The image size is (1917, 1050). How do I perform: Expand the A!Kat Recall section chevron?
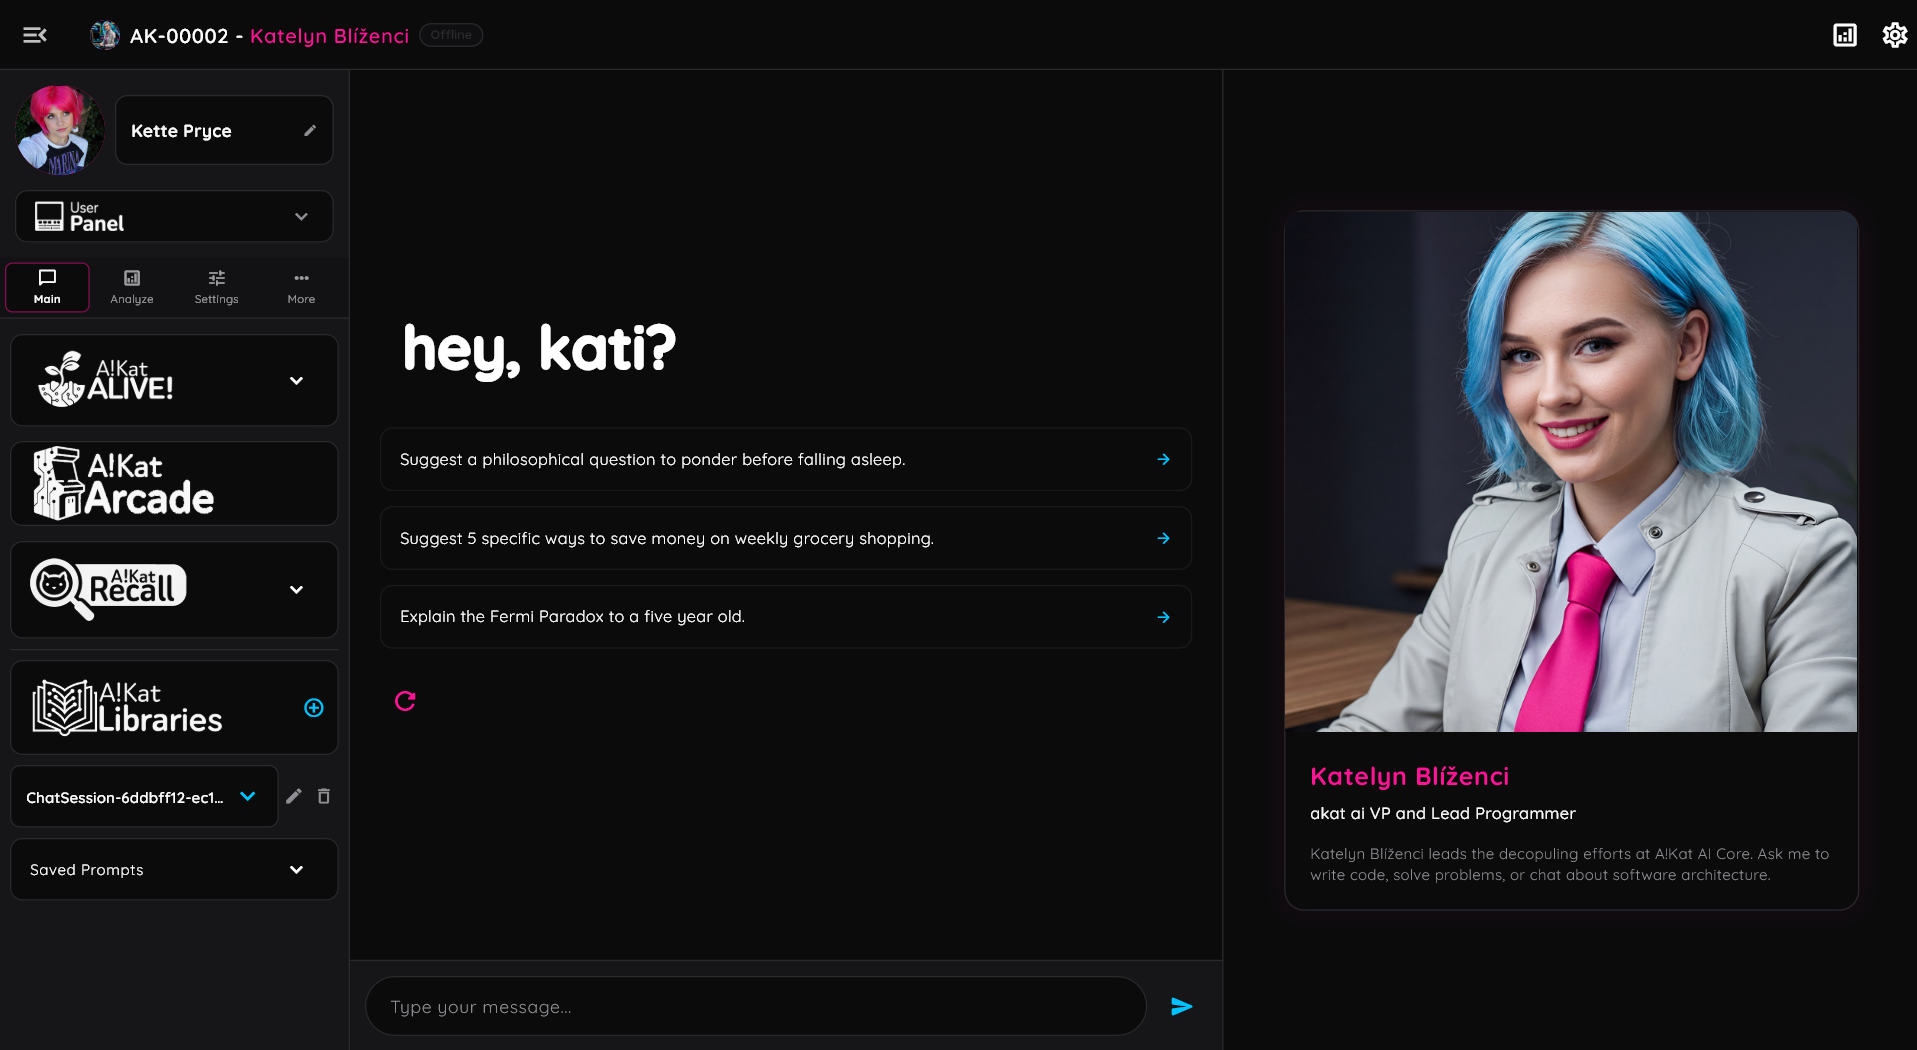[296, 590]
